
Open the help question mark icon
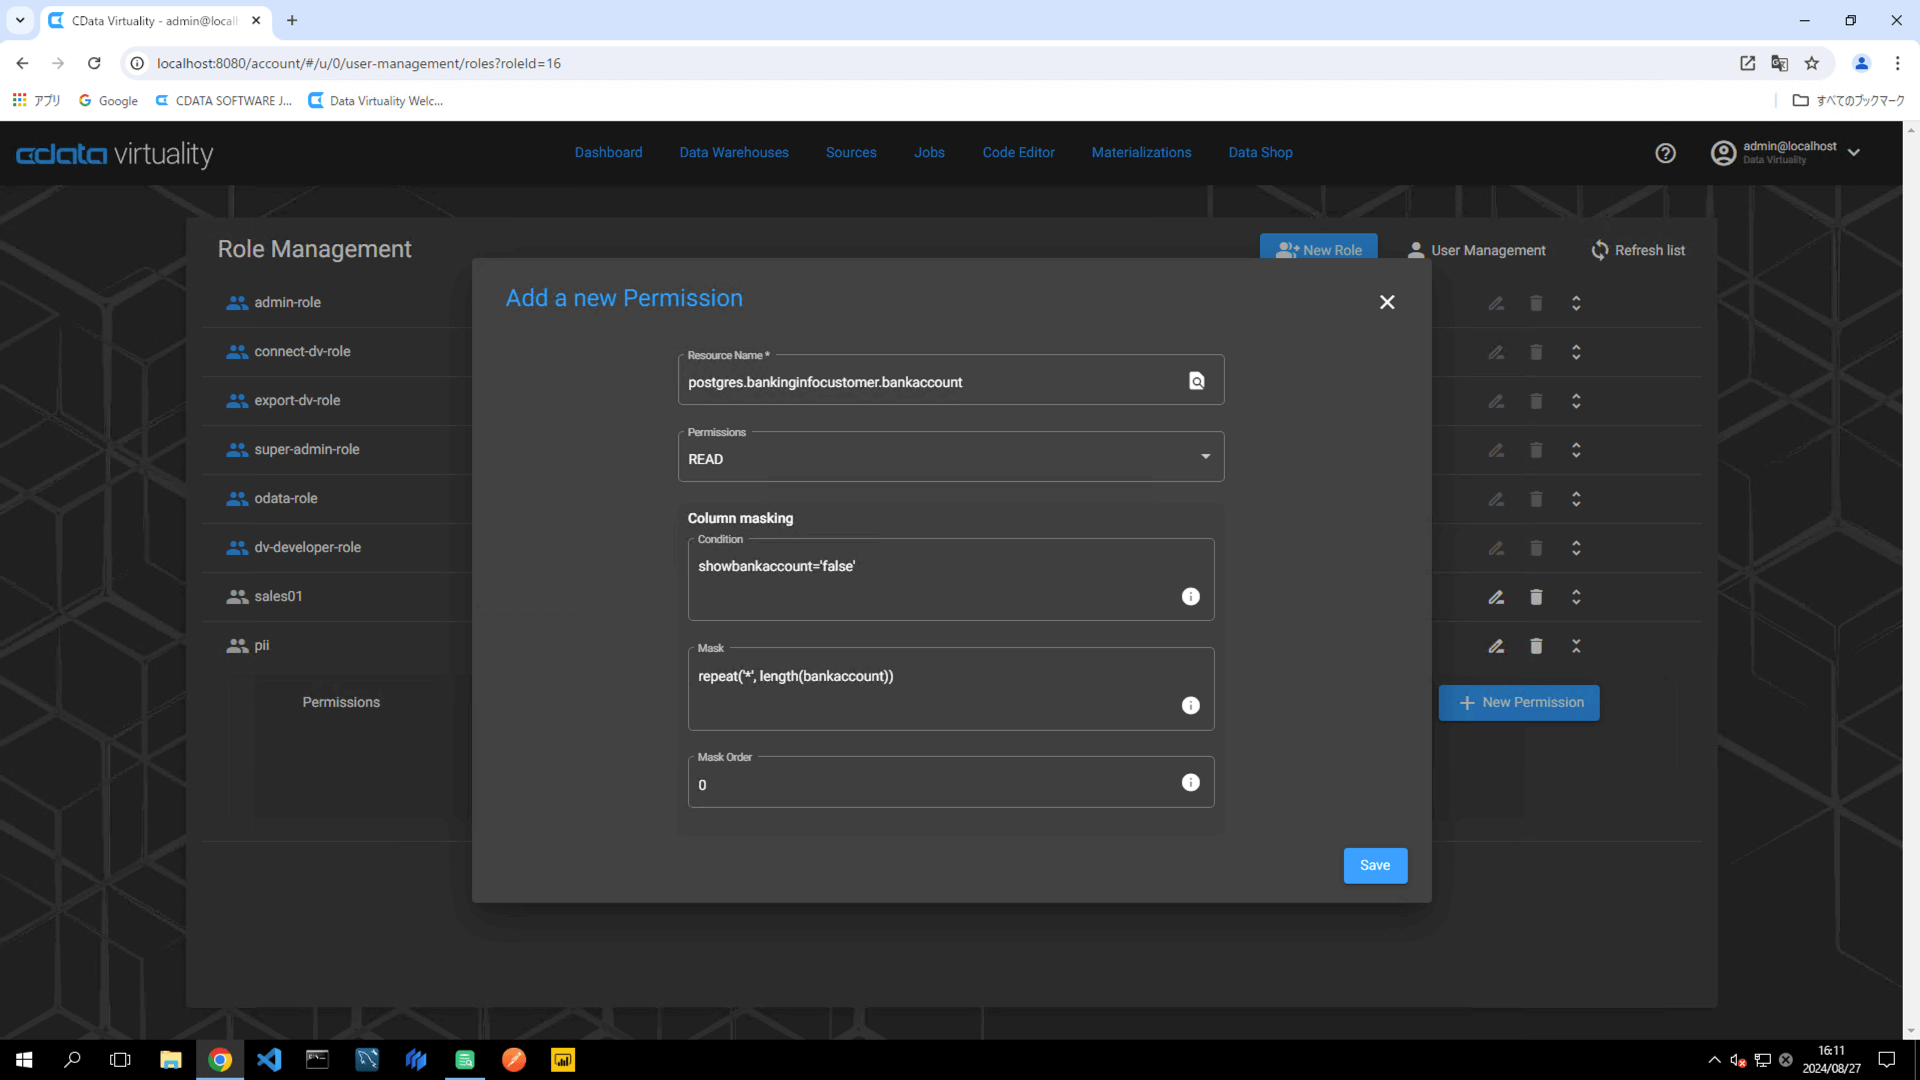pyautogui.click(x=1665, y=153)
